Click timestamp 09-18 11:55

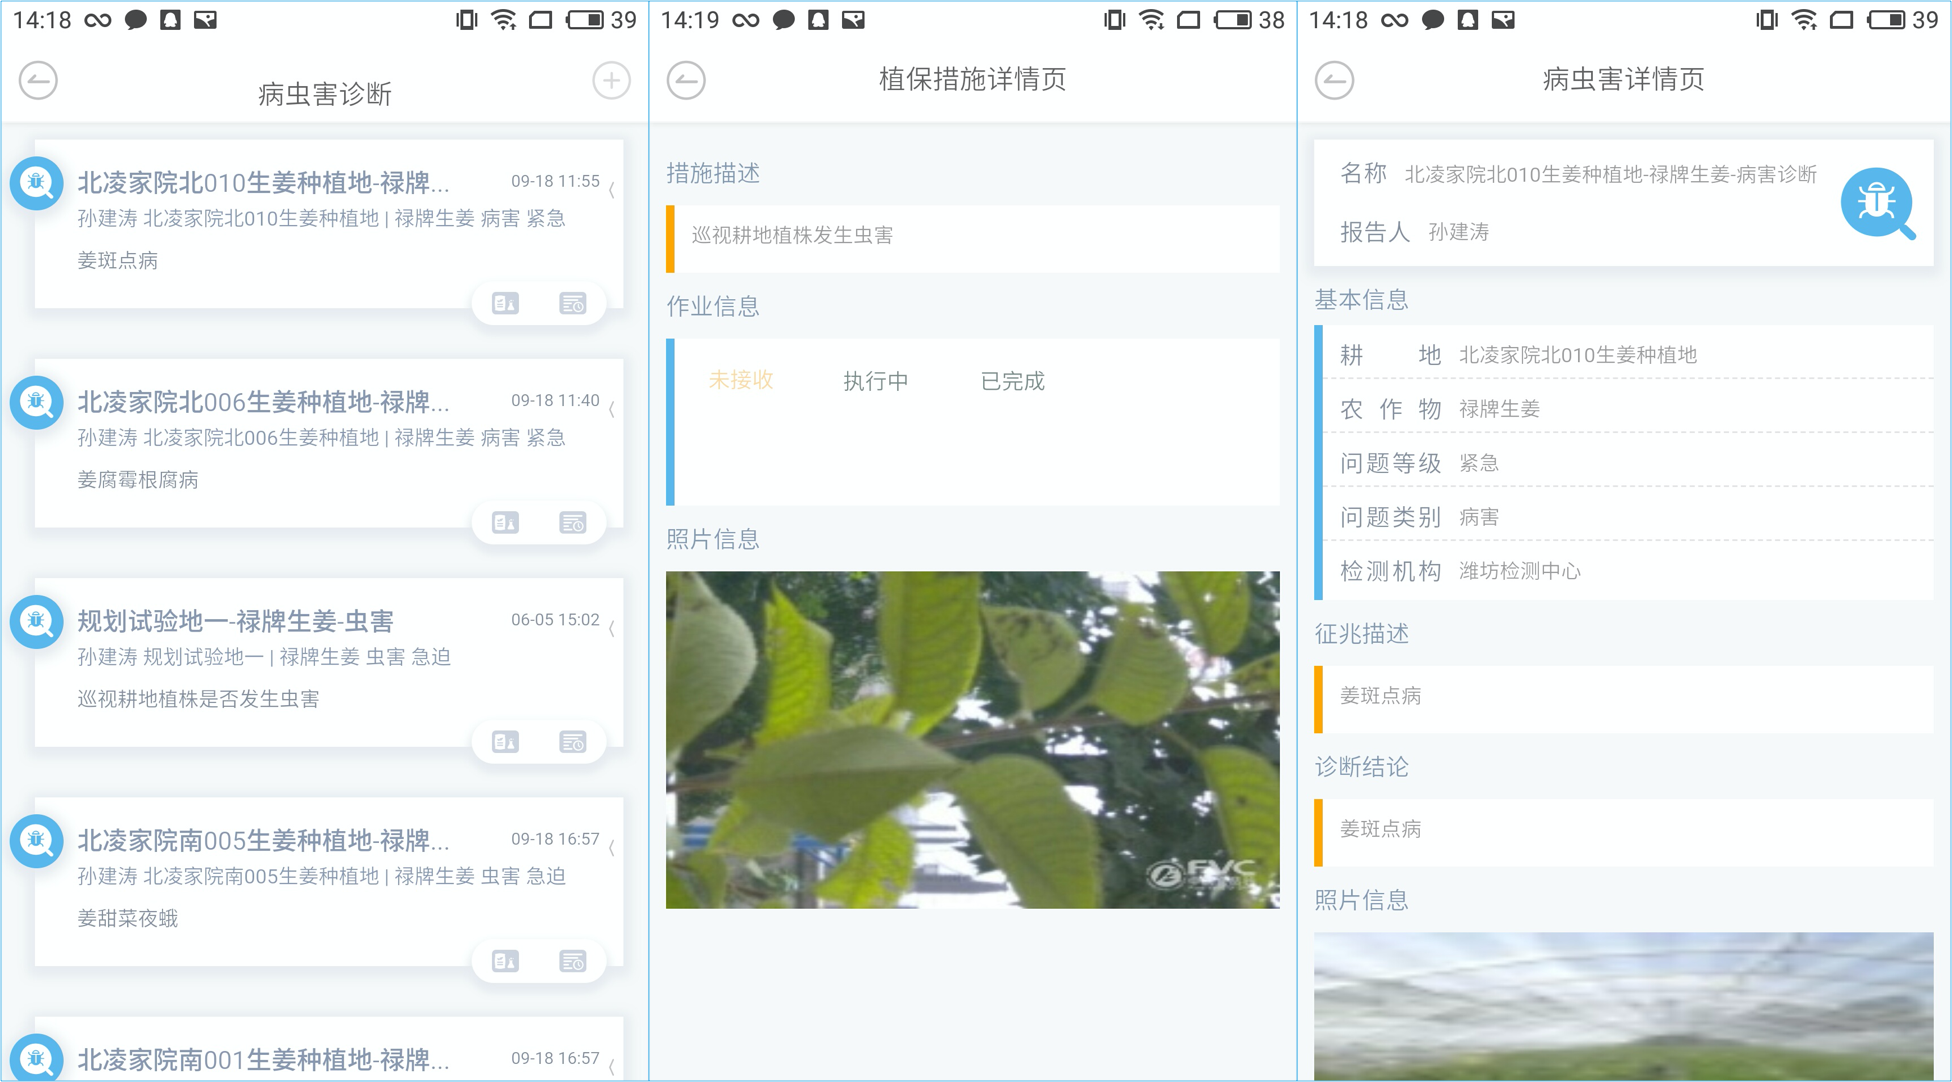[555, 181]
